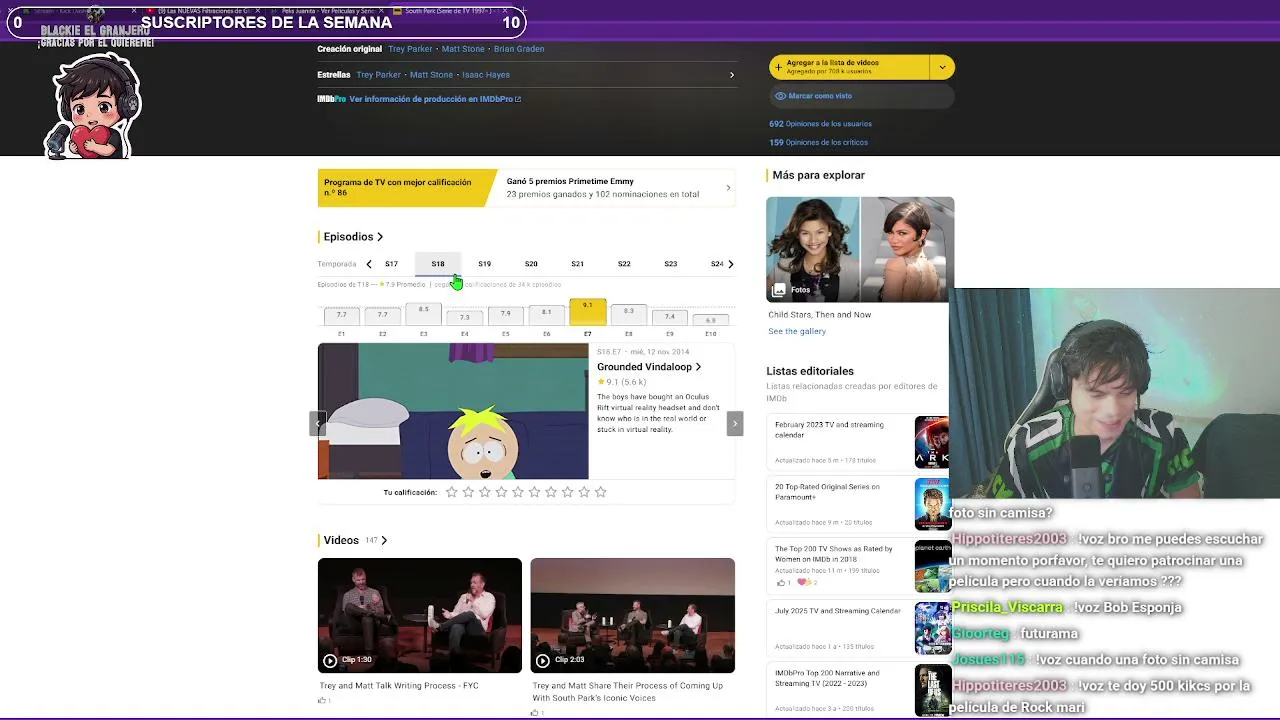Viewport: 1280px width, 720px height.
Task: Select season S22 tab
Action: point(624,264)
